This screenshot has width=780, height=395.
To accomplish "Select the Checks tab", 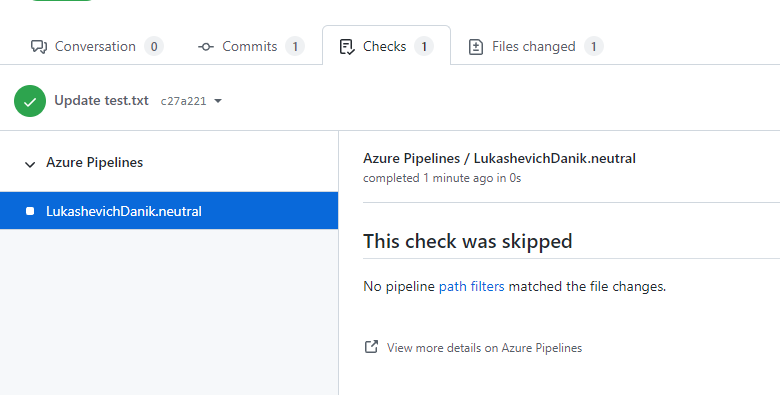I will (x=387, y=46).
